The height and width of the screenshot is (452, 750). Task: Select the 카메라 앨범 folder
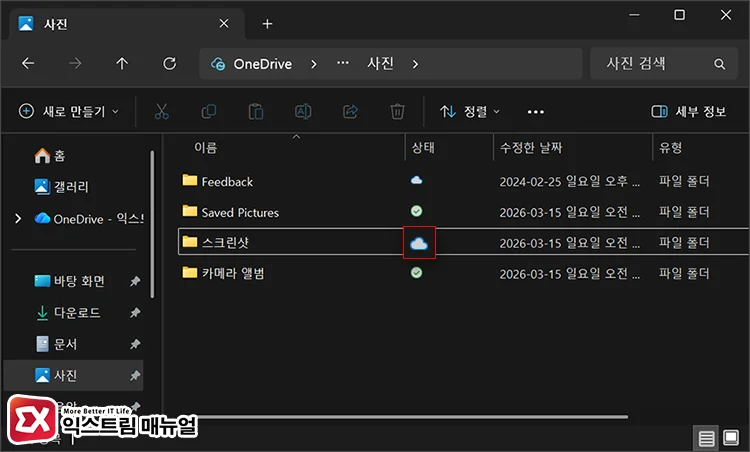[223, 273]
